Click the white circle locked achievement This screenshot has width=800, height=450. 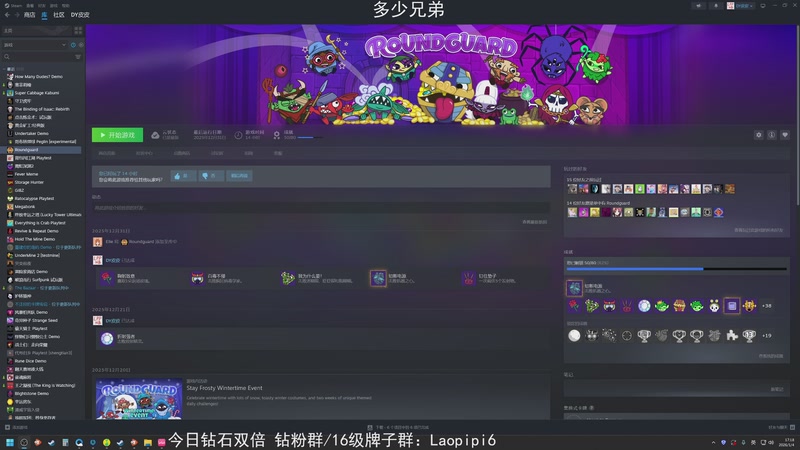pyautogui.click(x=574, y=336)
